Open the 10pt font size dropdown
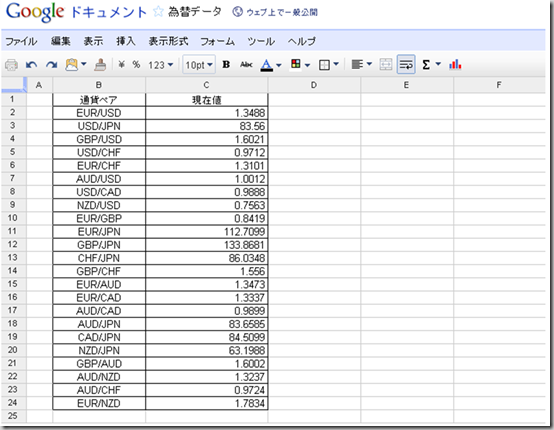554x430 pixels. pyautogui.click(x=199, y=65)
